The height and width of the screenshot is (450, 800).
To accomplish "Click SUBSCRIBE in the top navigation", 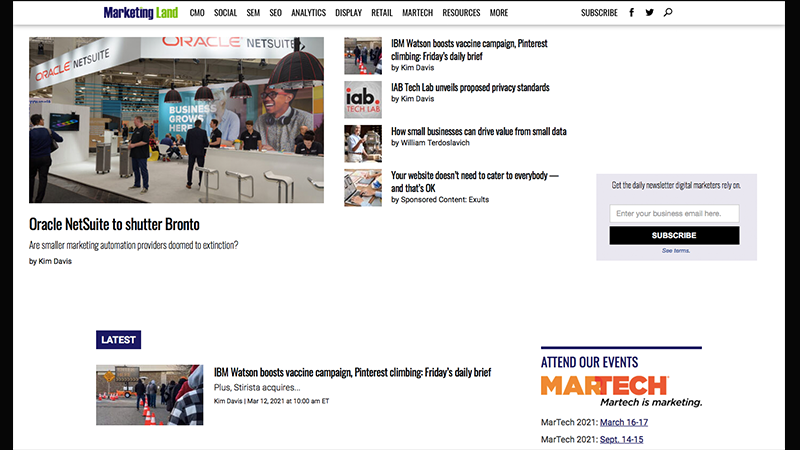I will (x=599, y=13).
